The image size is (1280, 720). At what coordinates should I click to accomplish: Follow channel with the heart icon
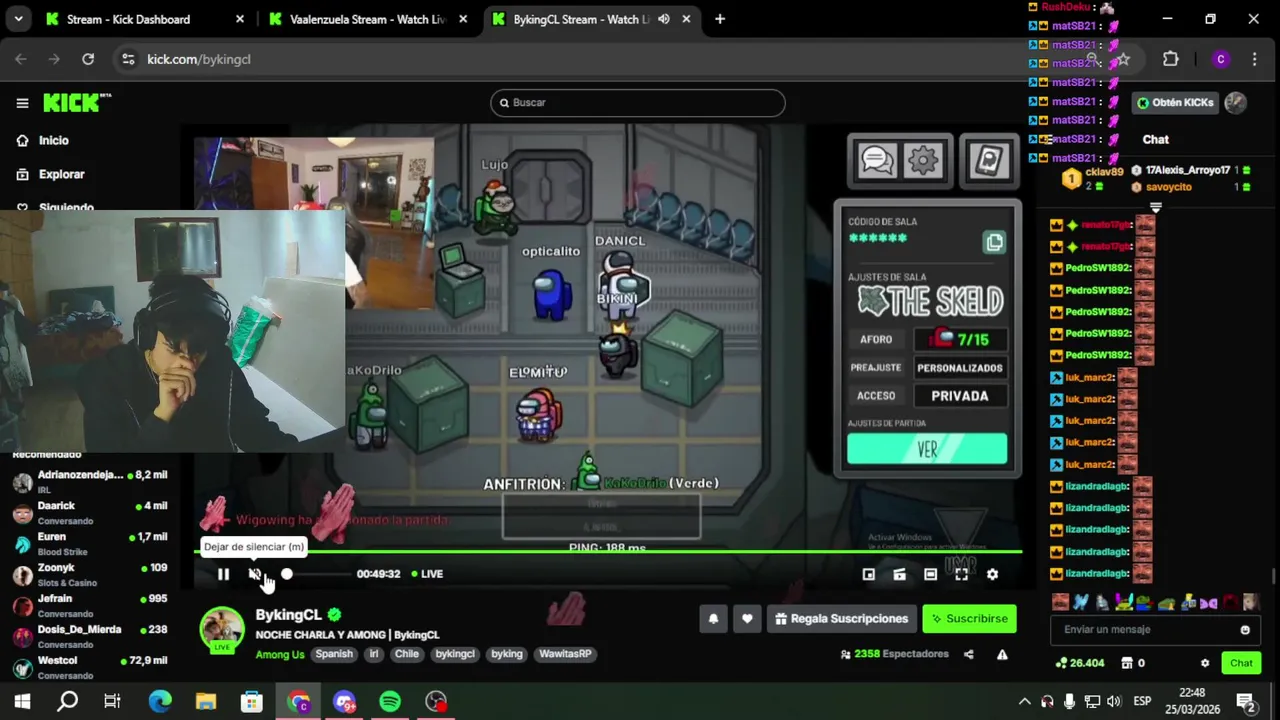747,619
